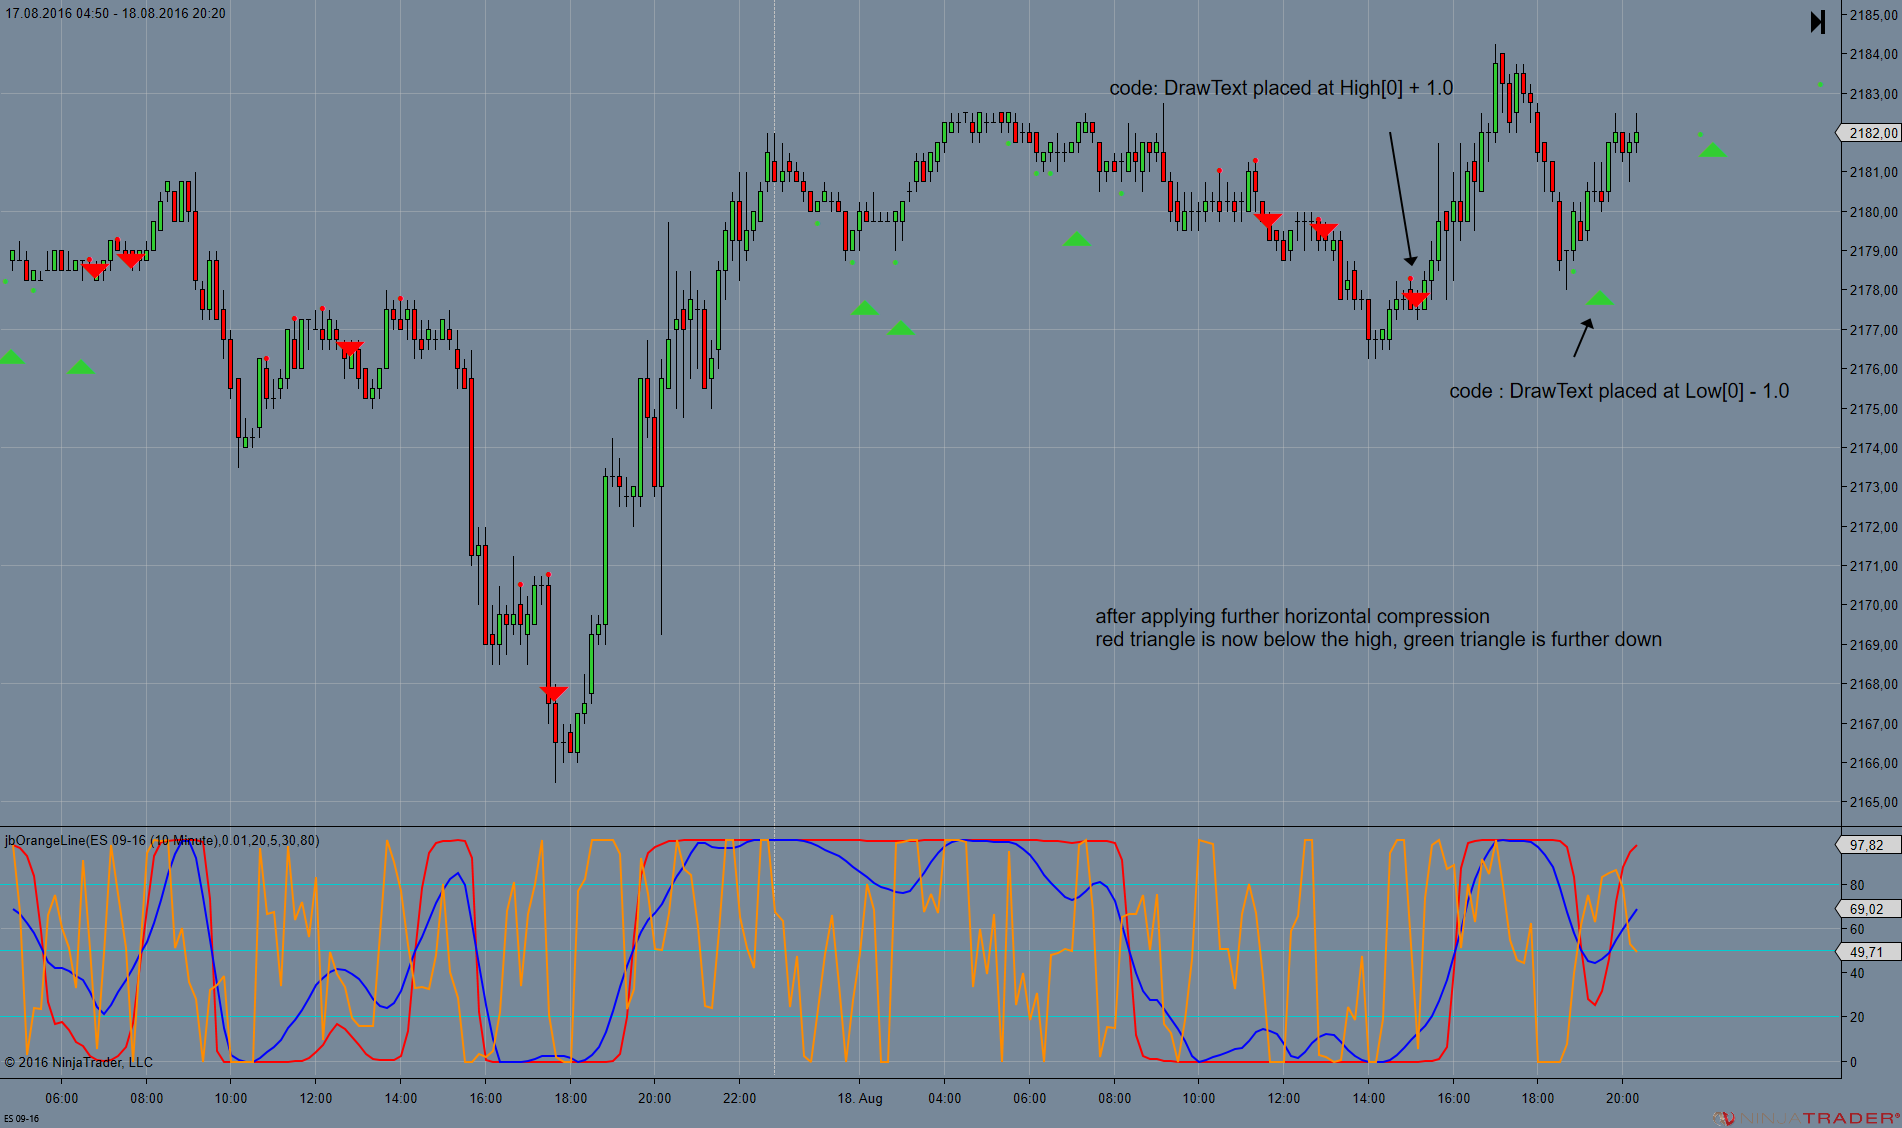Click the 2174,00 price axis label
This screenshot has height=1128, width=1902.
tap(1873, 448)
